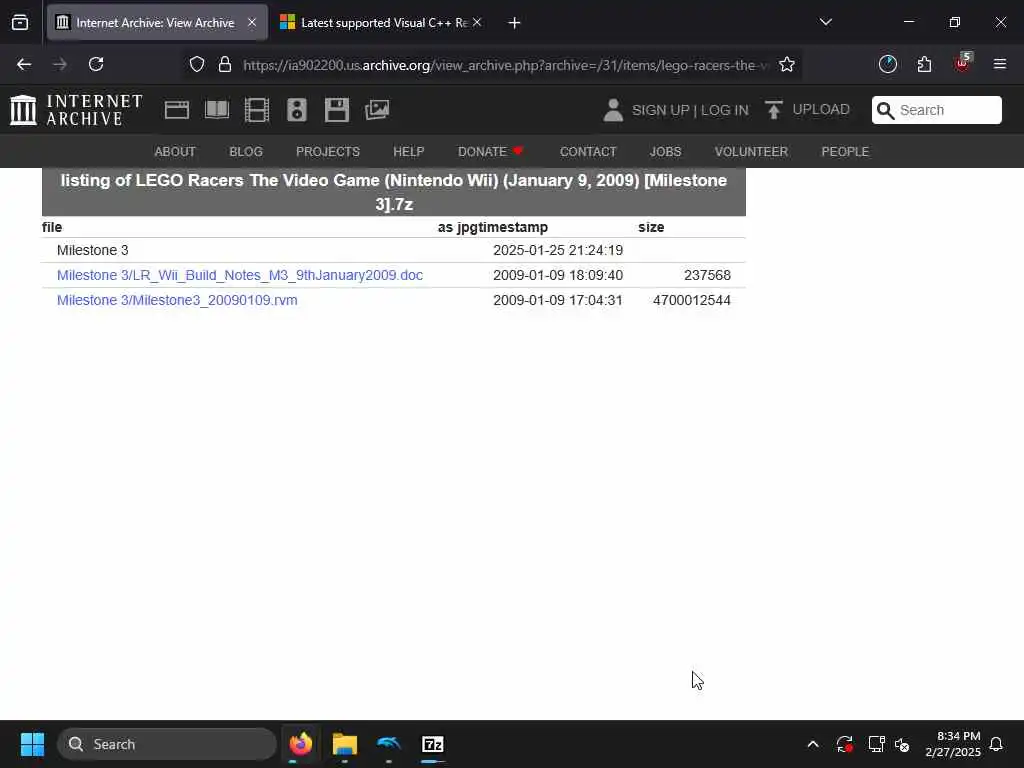The width and height of the screenshot is (1024, 768).
Task: Select the 4700012544 size value
Action: click(692, 300)
